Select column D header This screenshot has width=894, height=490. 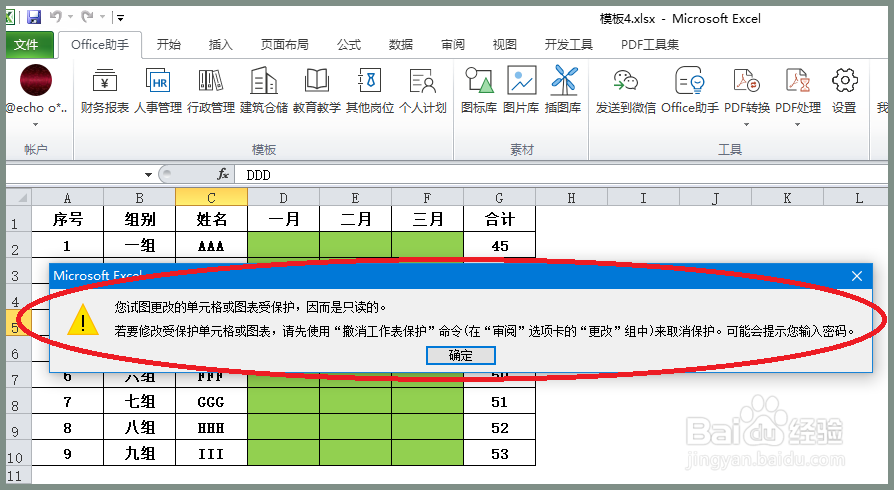[283, 198]
